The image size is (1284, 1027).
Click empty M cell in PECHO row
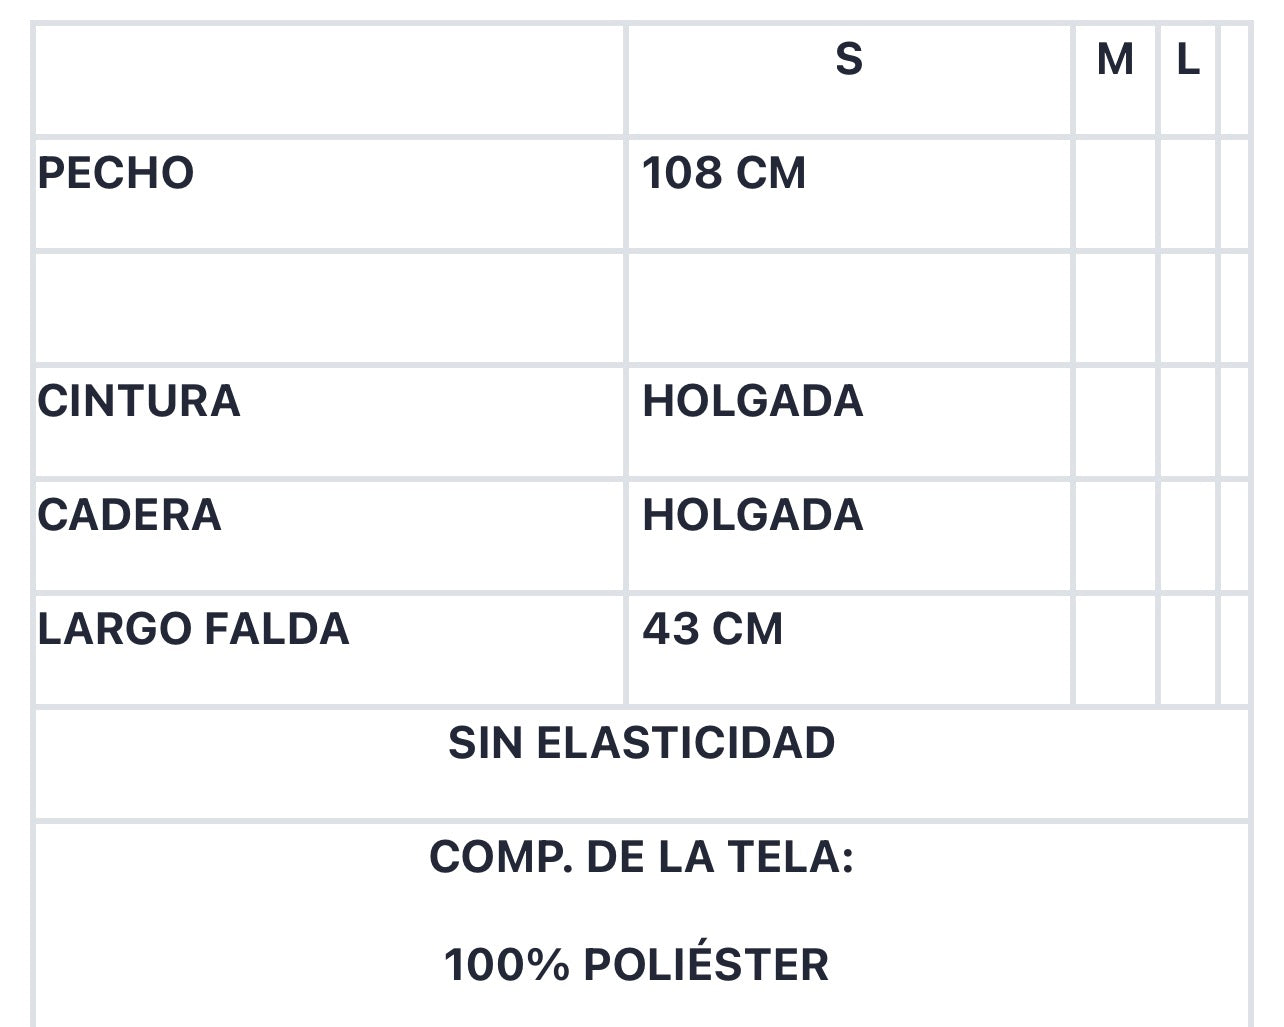(1115, 194)
